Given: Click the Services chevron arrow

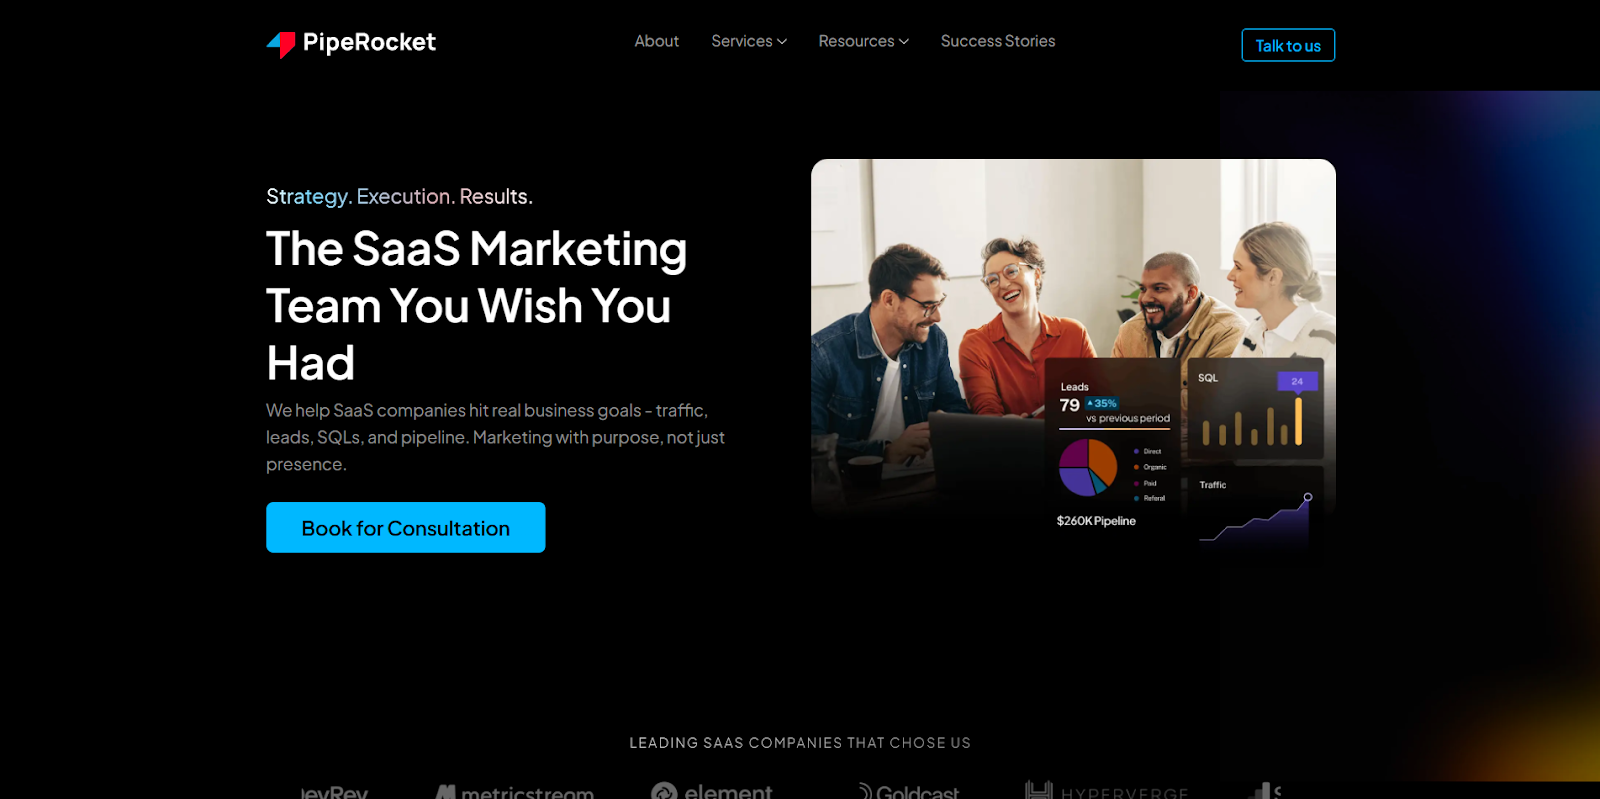Looking at the screenshot, I should point(782,42).
